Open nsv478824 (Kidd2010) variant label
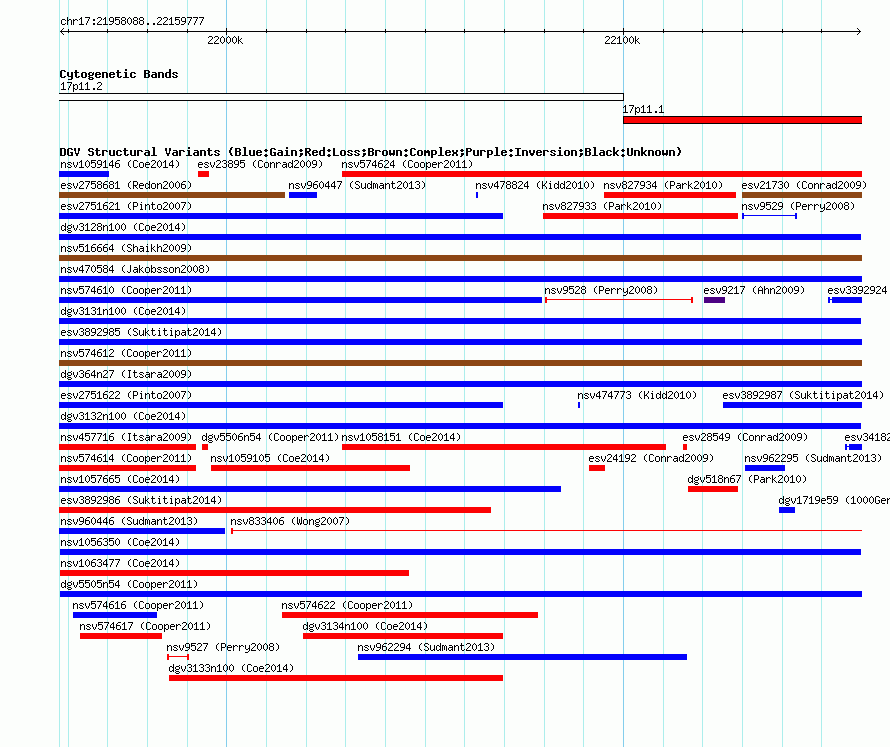The height and width of the screenshot is (747, 890). click(x=535, y=186)
